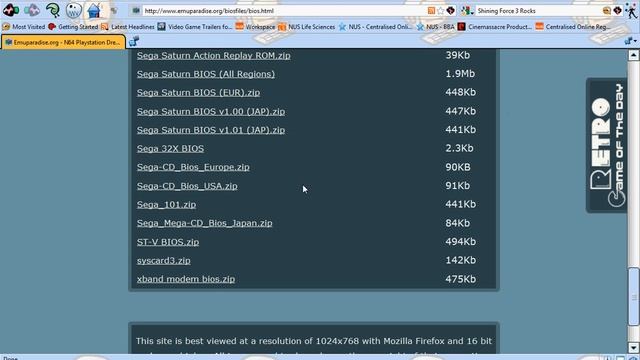The width and height of the screenshot is (640, 360).
Task: Download Sega Saturn Action Replay ROM.zip
Action: (213, 56)
